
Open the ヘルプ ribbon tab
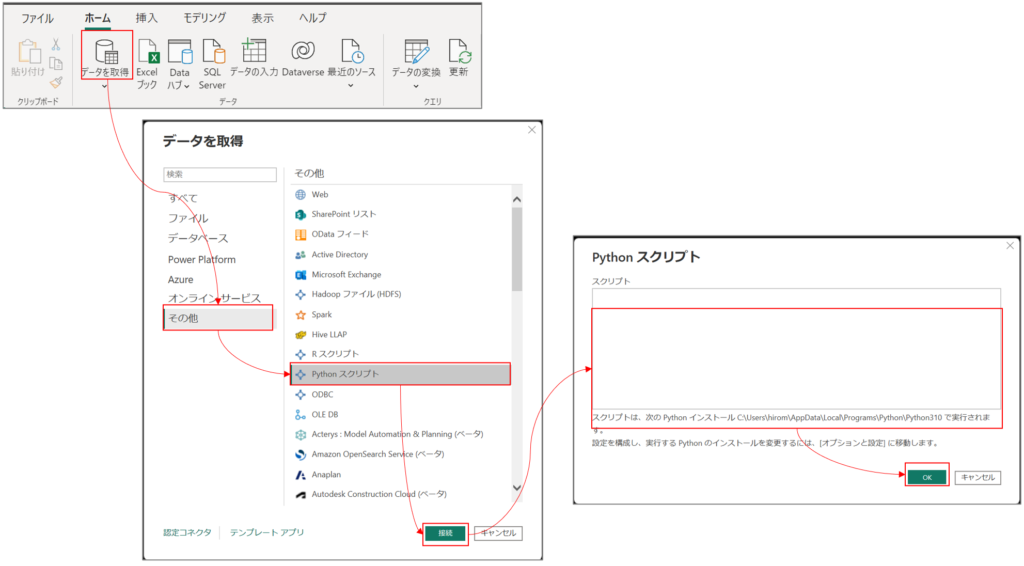(x=312, y=18)
